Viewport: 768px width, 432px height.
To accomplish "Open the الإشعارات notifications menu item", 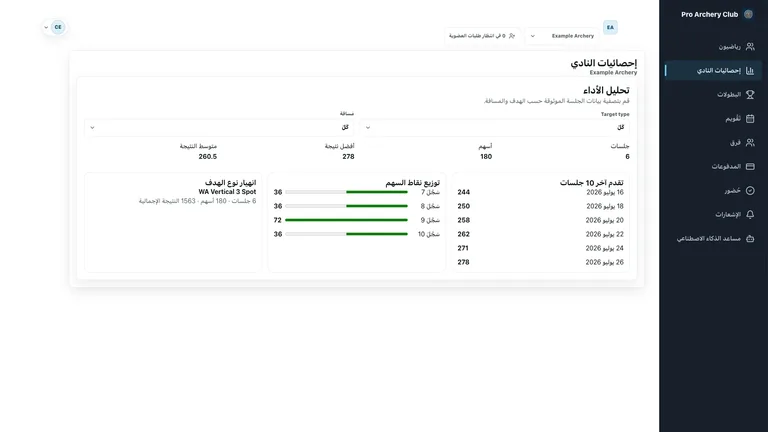I will point(713,215).
